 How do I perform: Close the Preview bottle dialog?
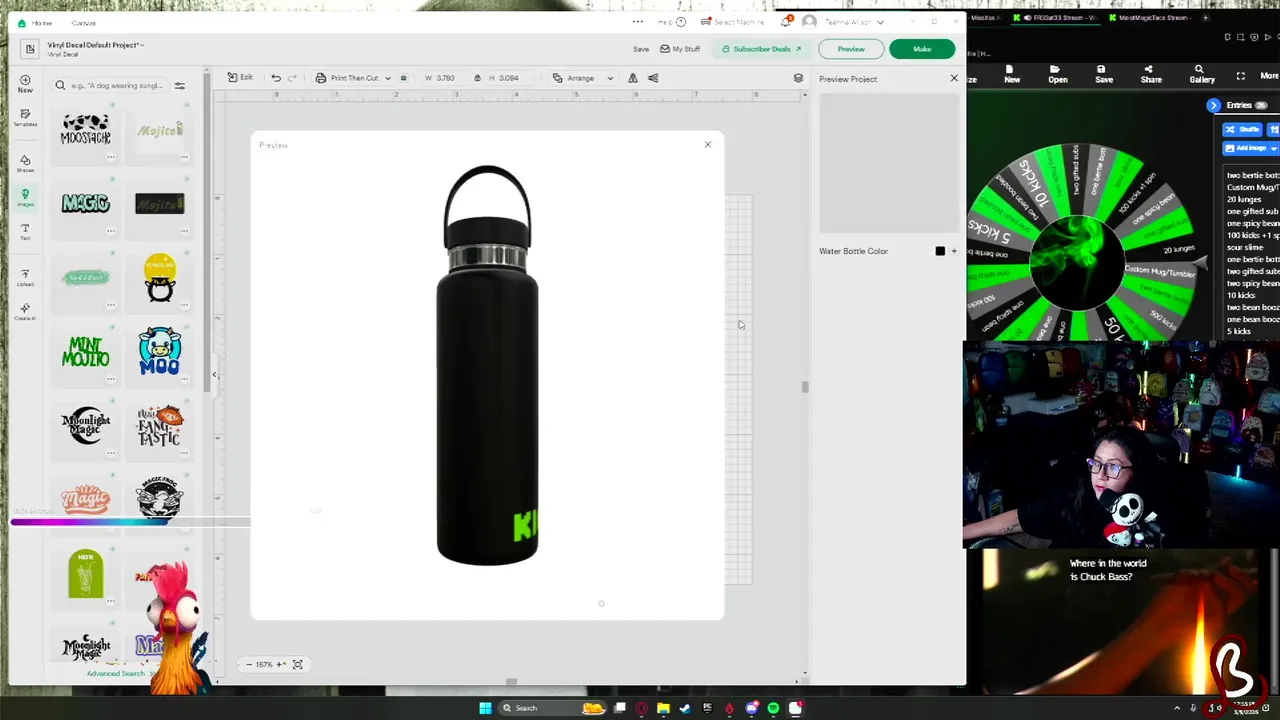708,145
